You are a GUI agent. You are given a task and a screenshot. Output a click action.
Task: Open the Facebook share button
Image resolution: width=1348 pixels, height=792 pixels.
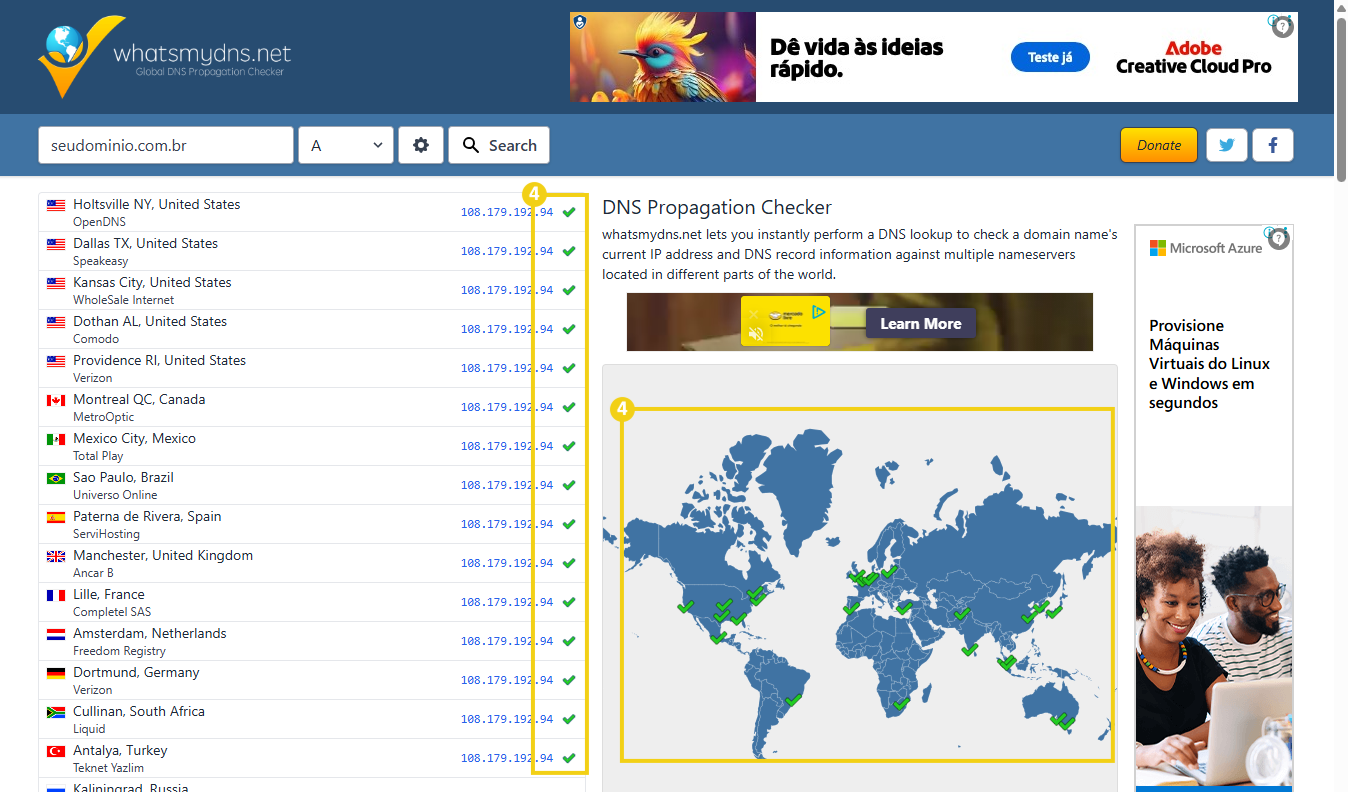1273,145
